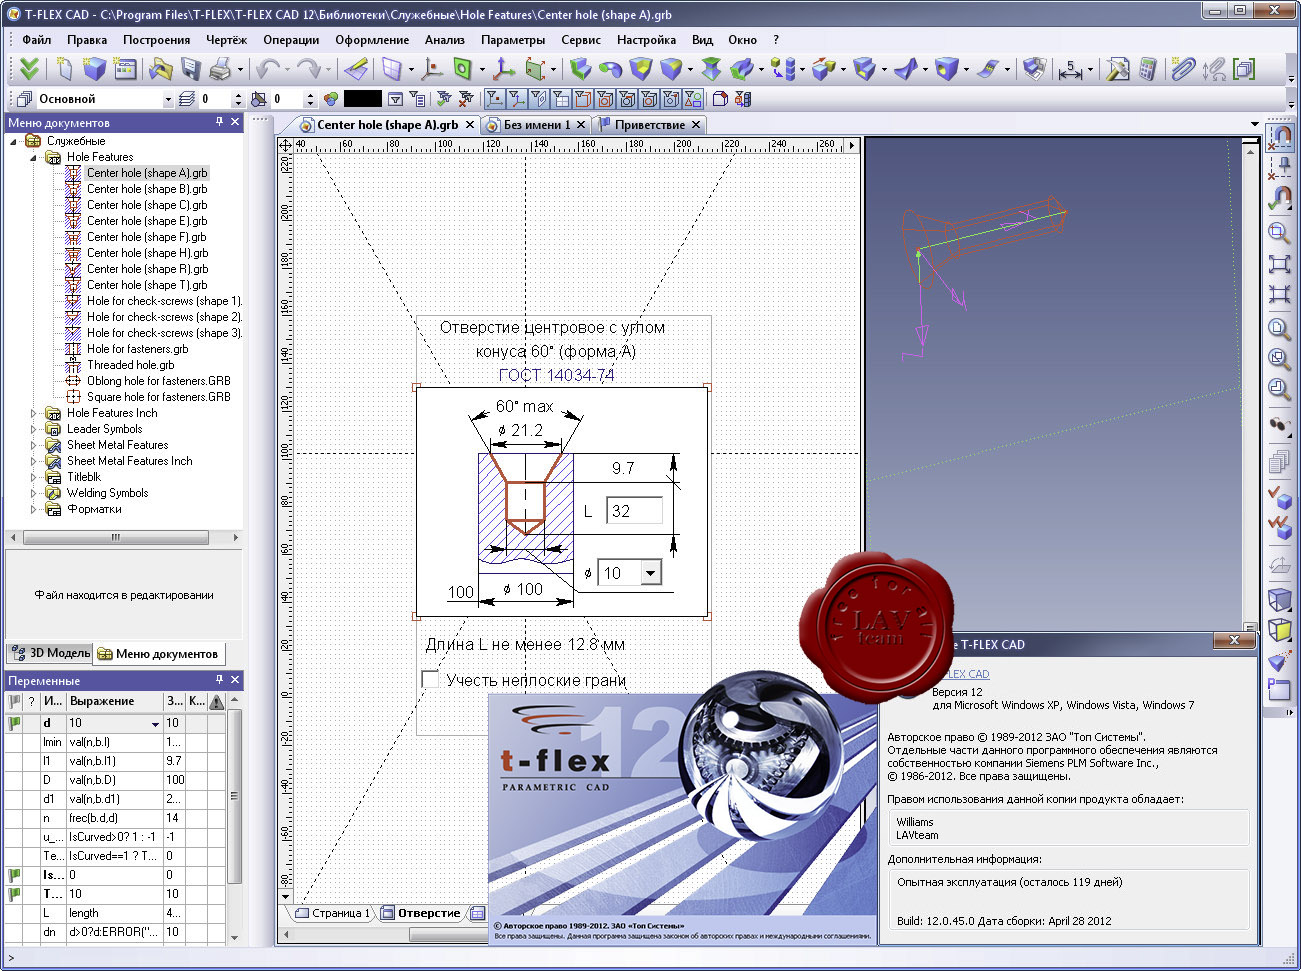Viewport: 1301px width, 971px height.
Task: Switch to the Страница 1 page tab
Action: (334, 913)
